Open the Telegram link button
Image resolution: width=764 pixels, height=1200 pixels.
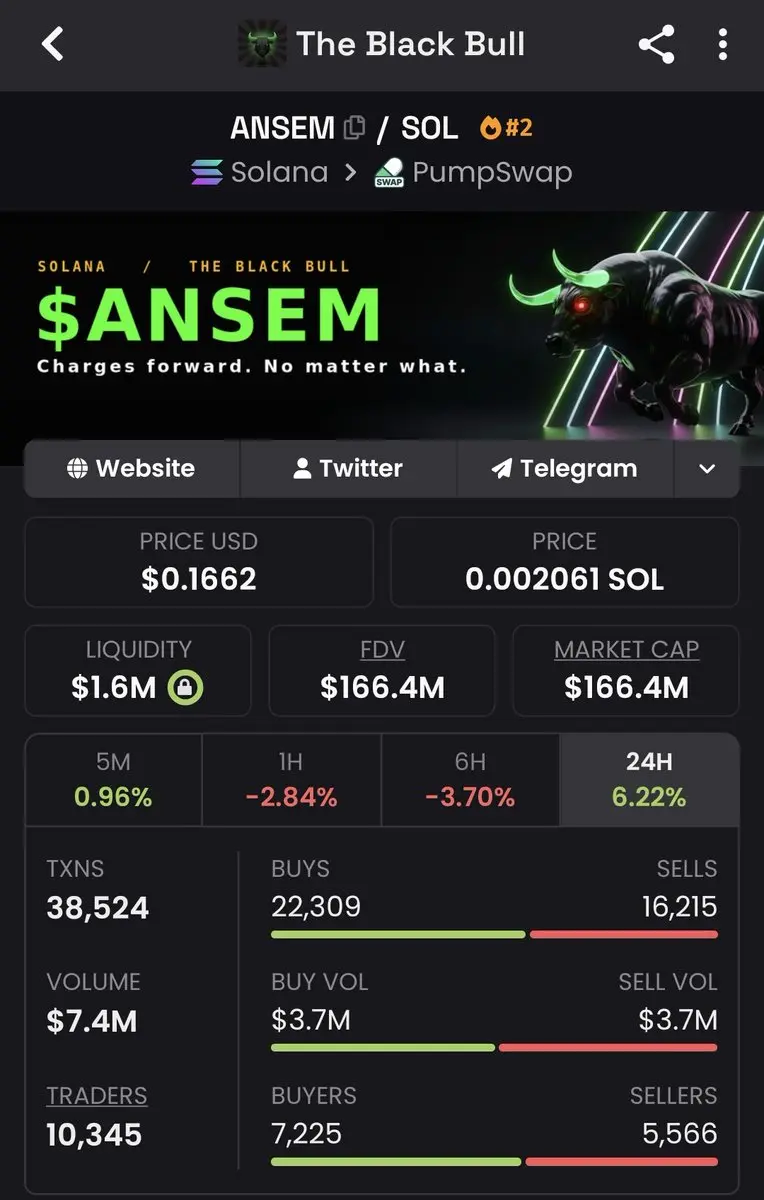click(565, 468)
